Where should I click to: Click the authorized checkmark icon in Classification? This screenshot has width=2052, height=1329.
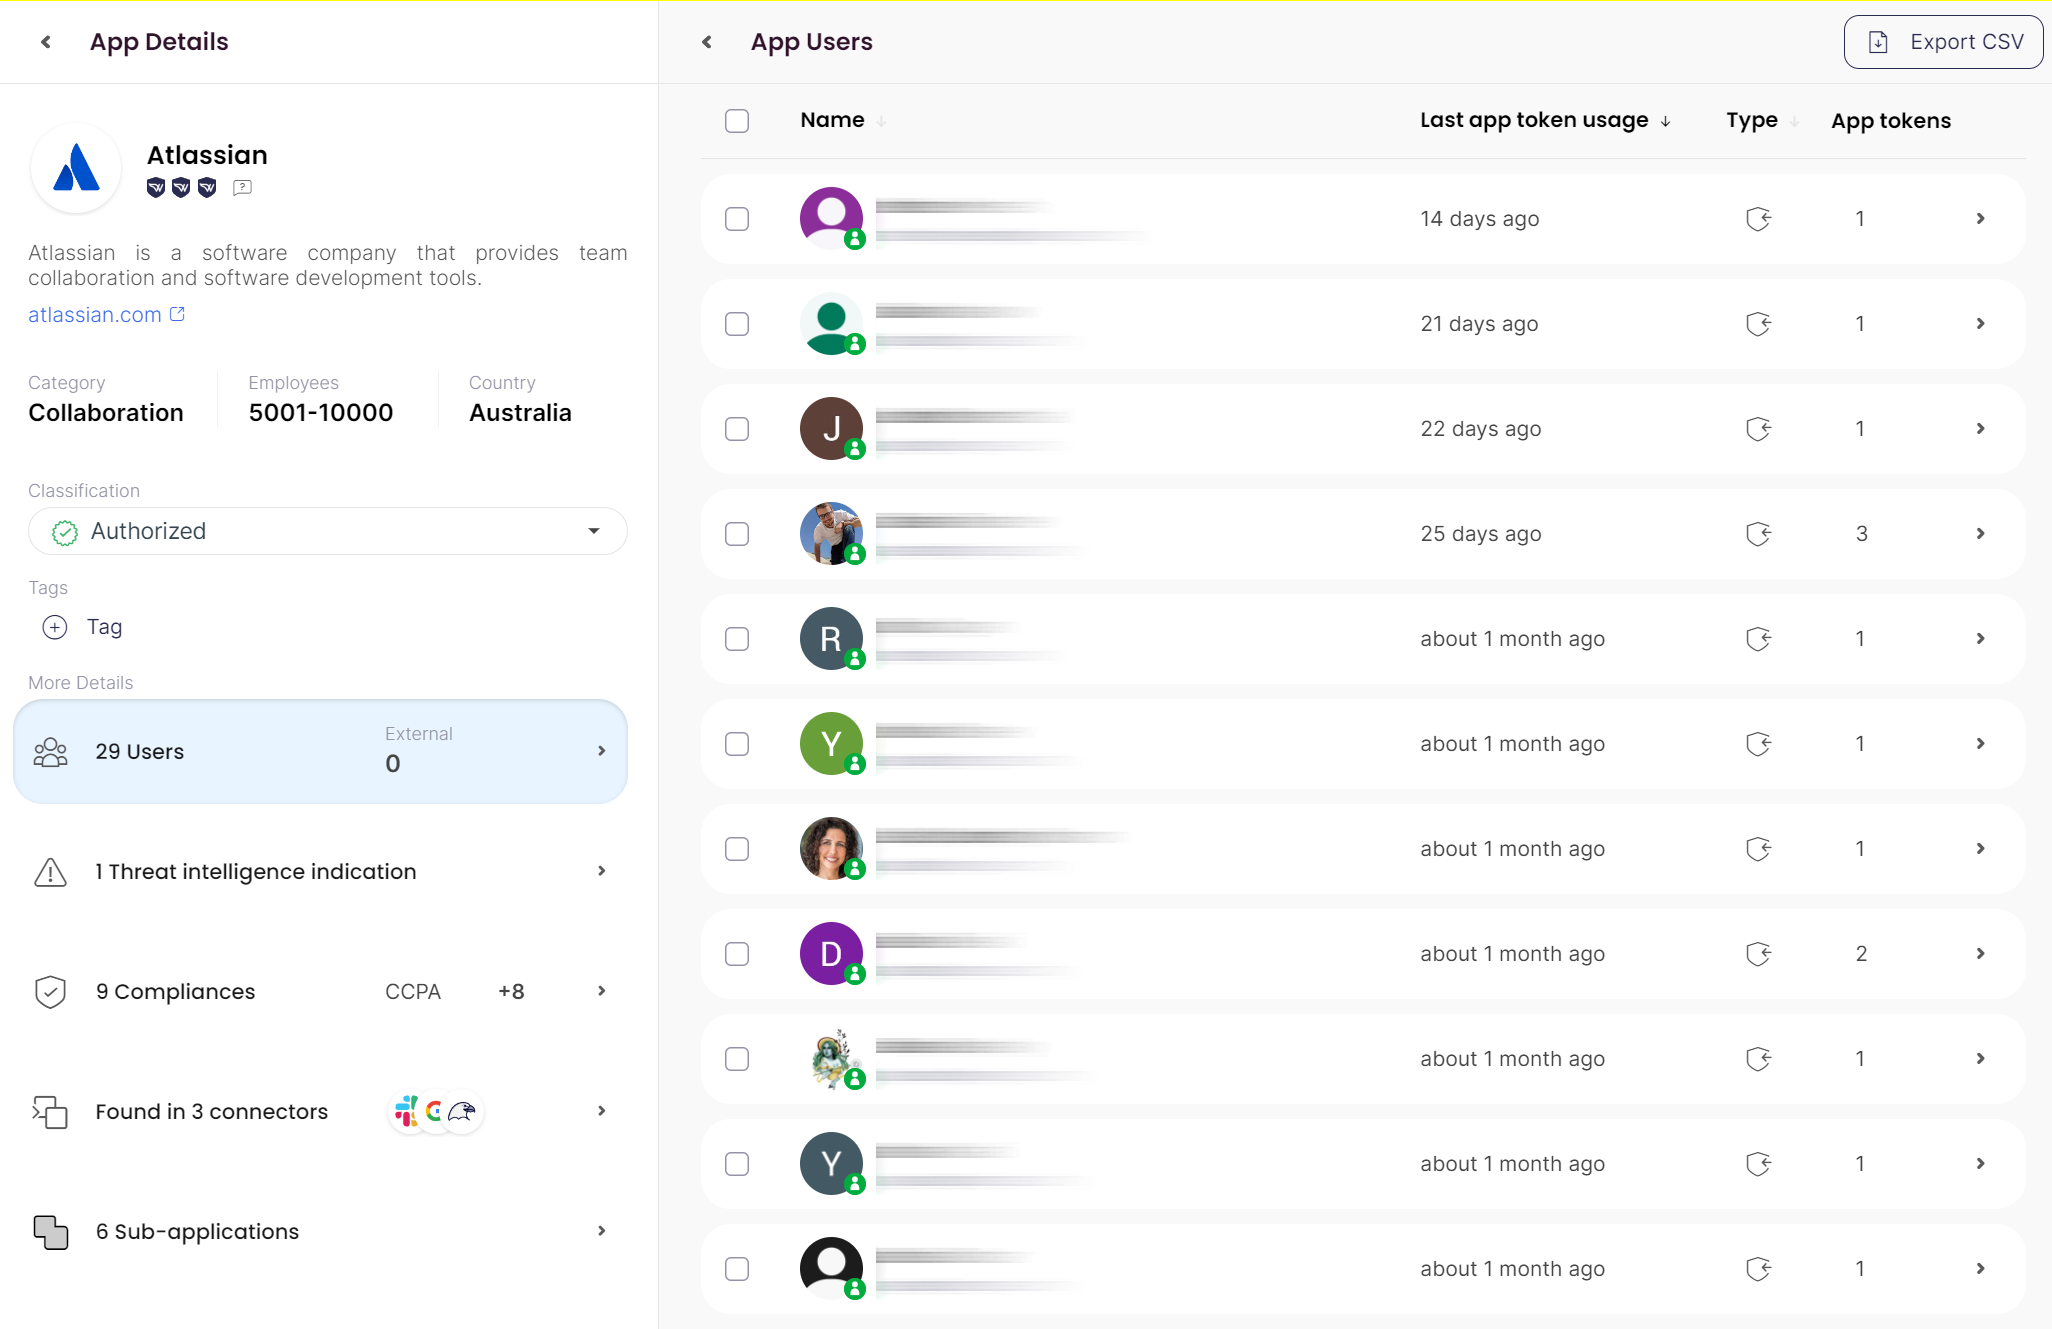pyautogui.click(x=65, y=532)
